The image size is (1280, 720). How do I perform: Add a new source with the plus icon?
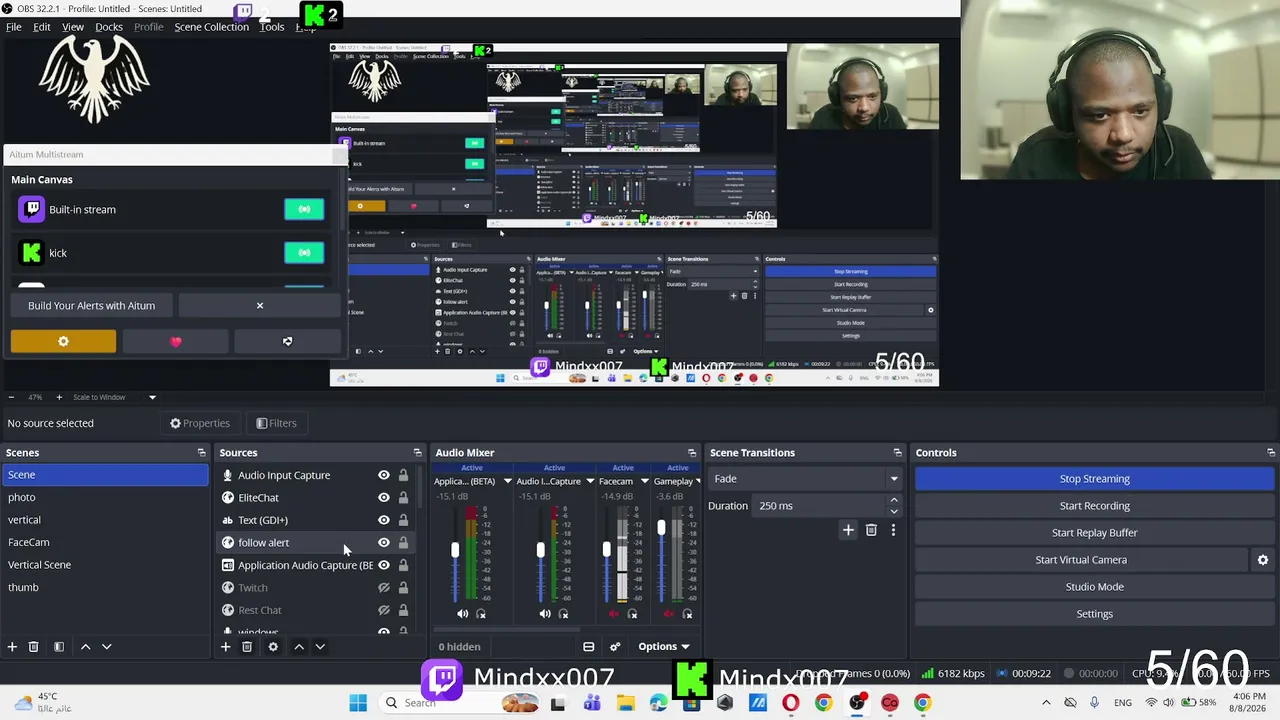point(225,647)
